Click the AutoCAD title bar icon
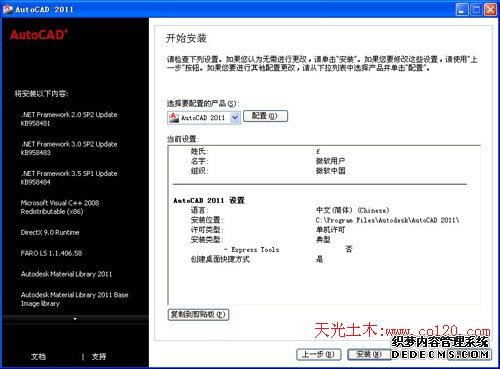This screenshot has height=369, width=500. click(x=8, y=9)
